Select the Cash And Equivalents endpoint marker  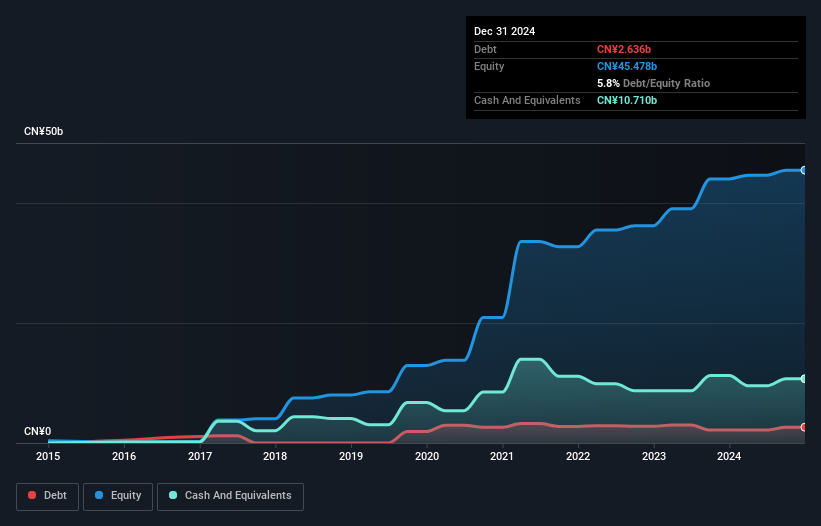(804, 378)
